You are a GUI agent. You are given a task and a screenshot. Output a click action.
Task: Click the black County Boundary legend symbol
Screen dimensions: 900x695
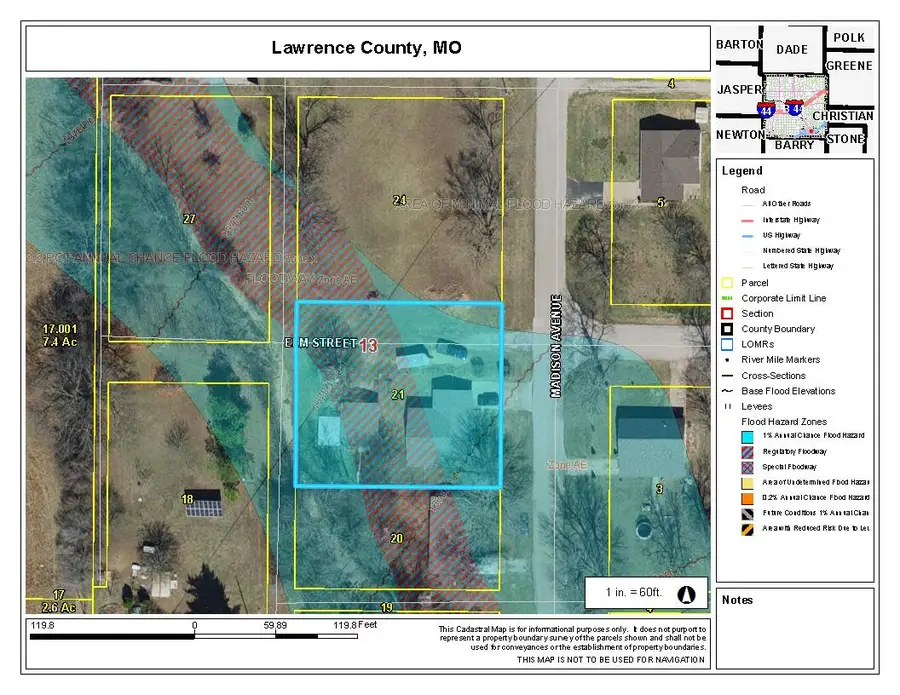728,329
